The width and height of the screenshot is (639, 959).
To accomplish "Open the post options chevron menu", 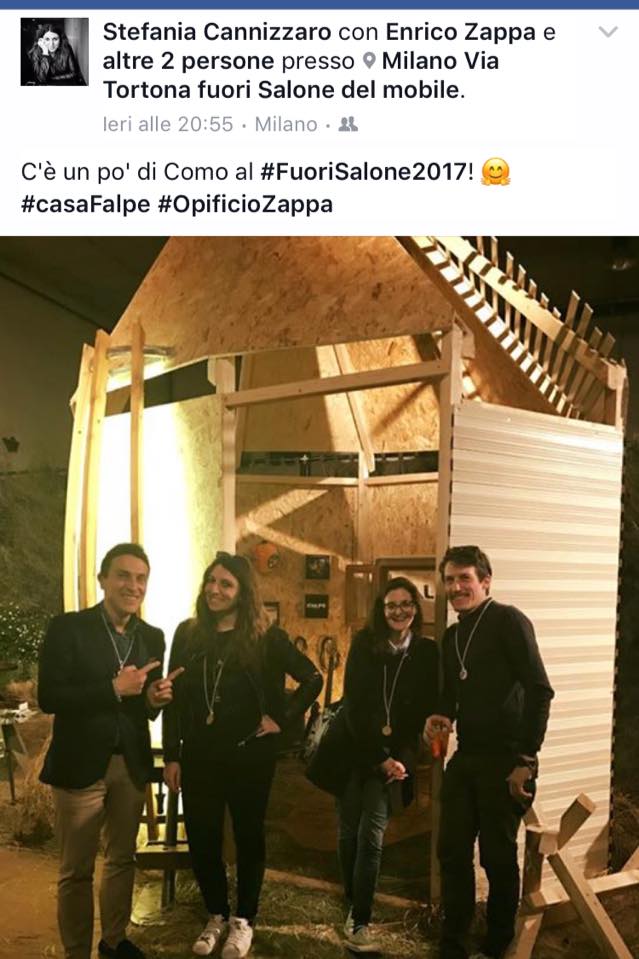I will [x=608, y=32].
